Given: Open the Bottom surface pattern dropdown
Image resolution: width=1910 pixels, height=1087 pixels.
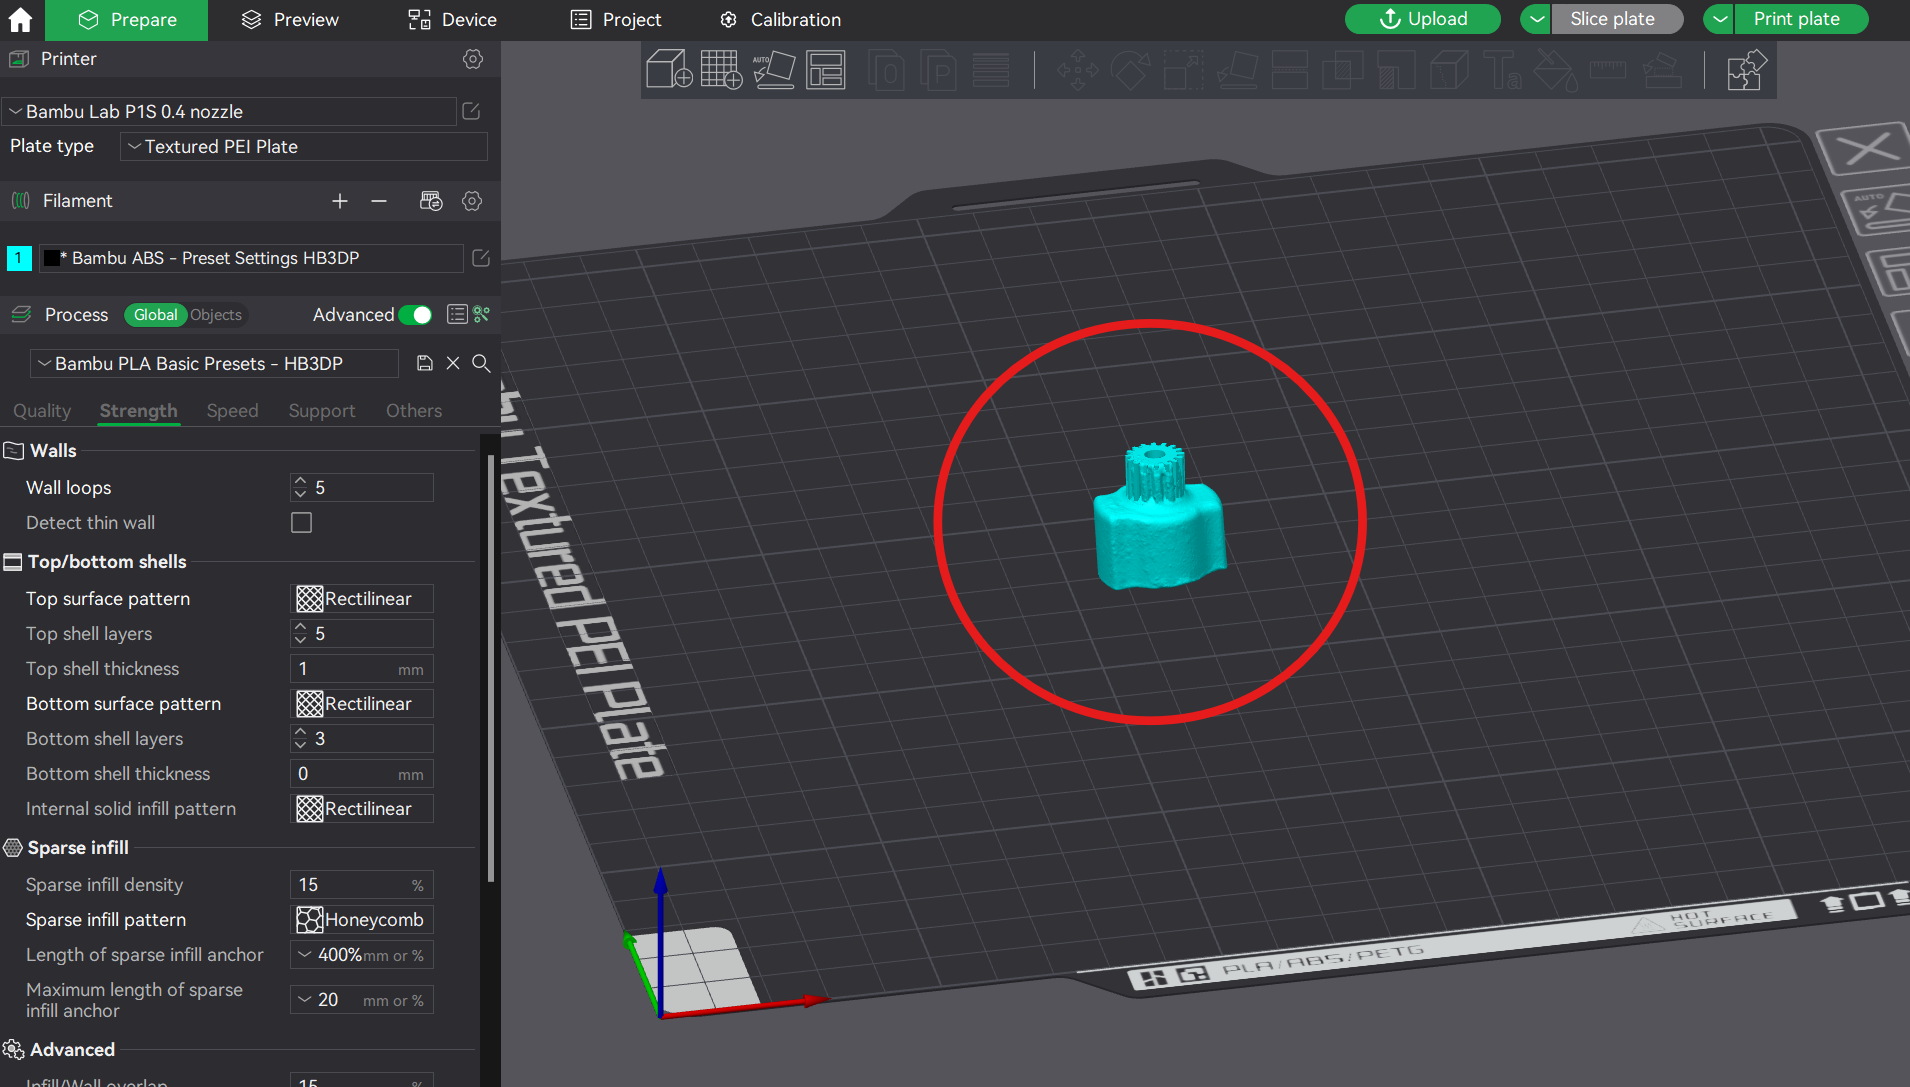Looking at the screenshot, I should (x=362, y=704).
